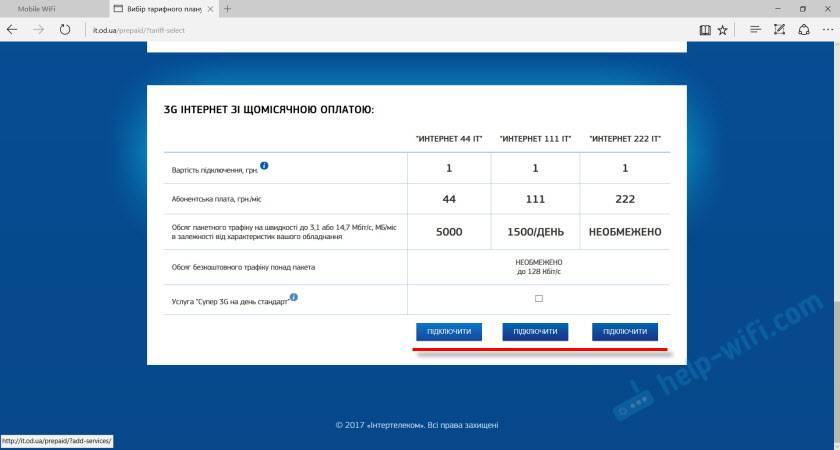
Task: Open a new tab with plus icon
Action: click(228, 9)
